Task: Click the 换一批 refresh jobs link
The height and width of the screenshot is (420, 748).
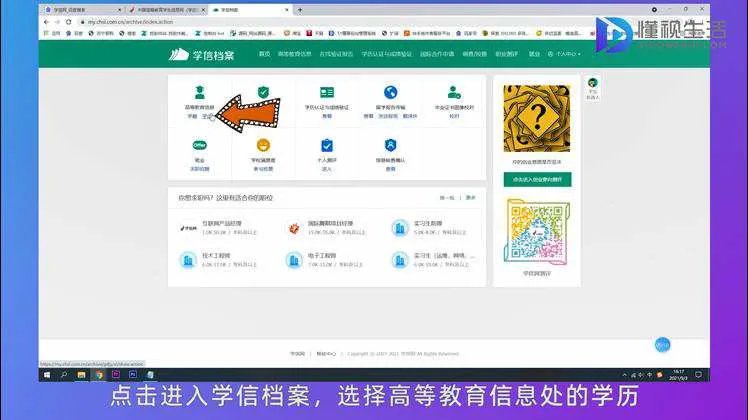Action: pos(447,198)
